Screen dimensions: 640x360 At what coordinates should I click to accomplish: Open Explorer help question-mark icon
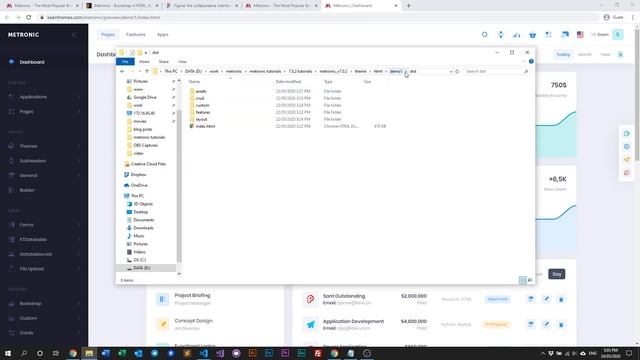[531, 61]
